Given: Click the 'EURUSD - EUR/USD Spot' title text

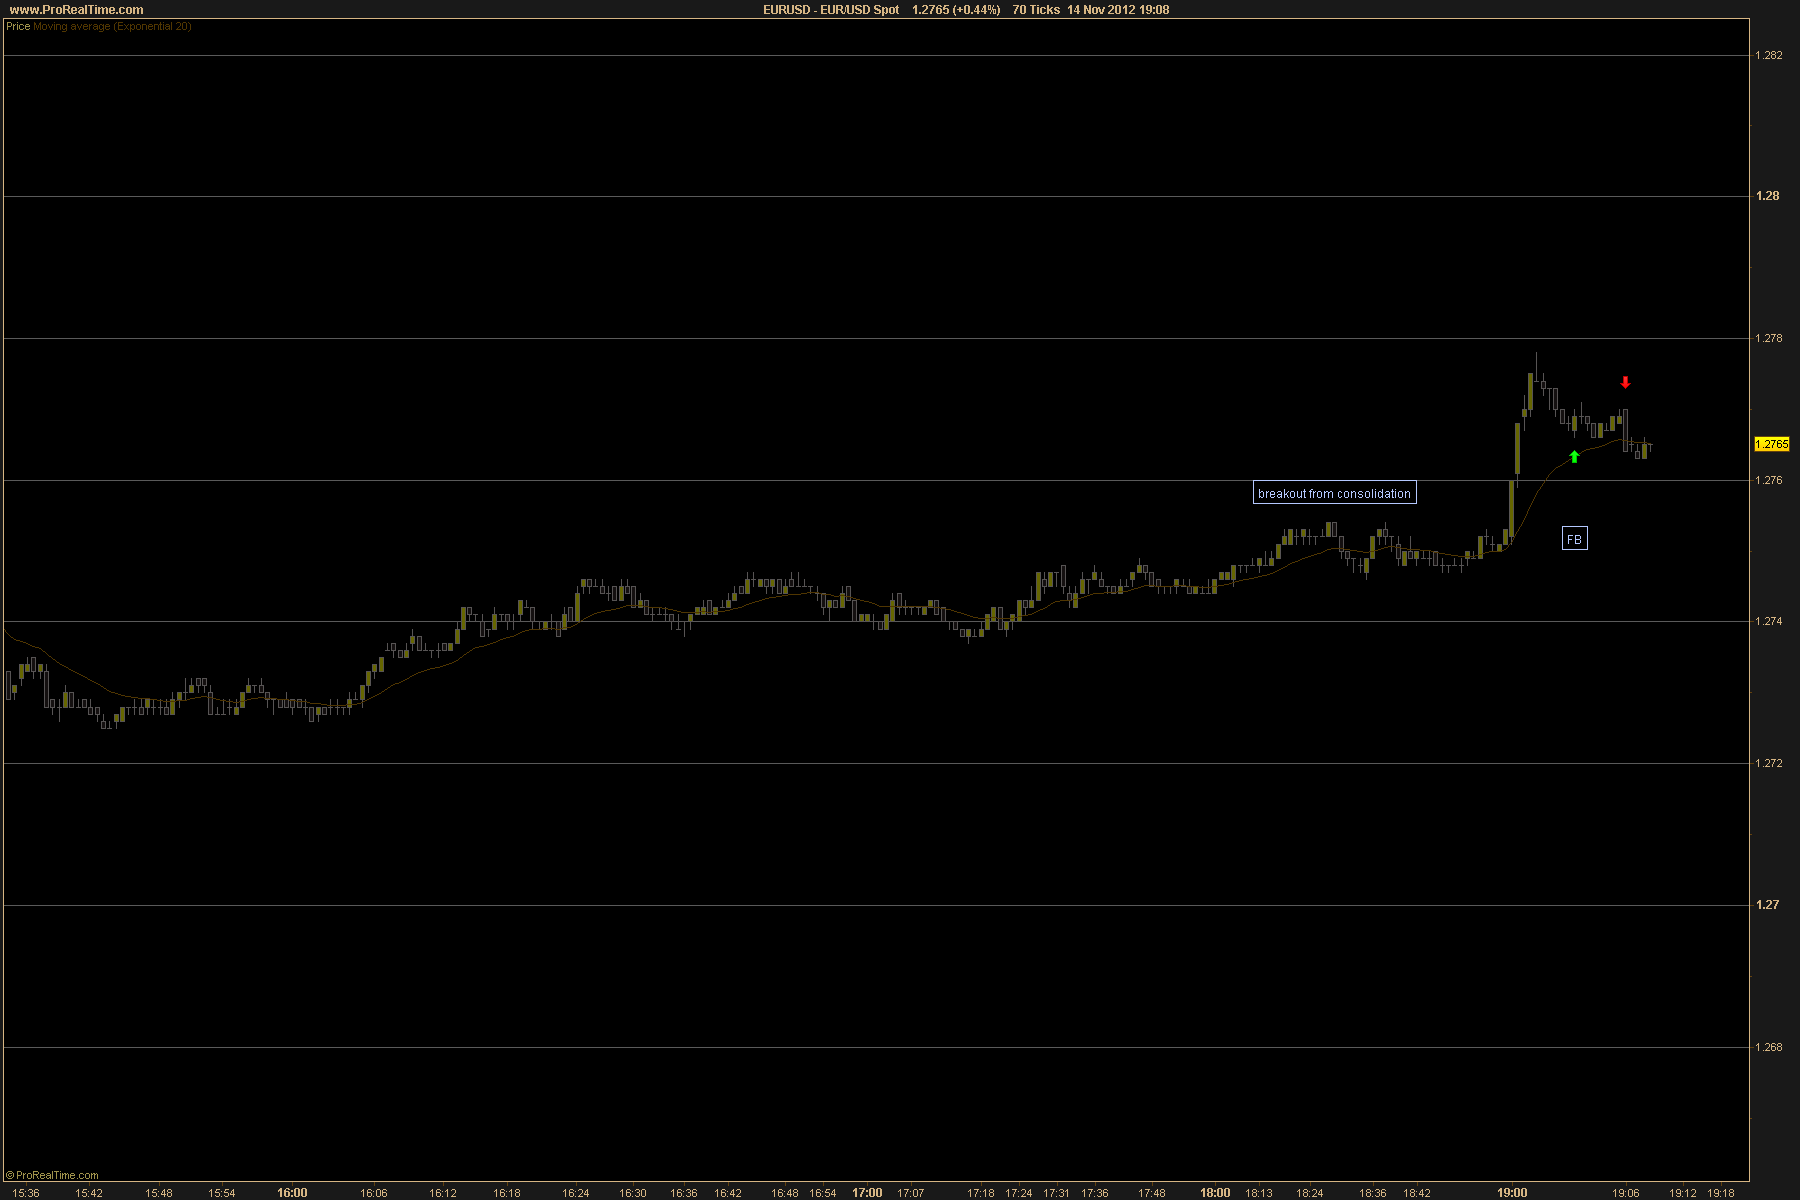Looking at the screenshot, I should (831, 10).
